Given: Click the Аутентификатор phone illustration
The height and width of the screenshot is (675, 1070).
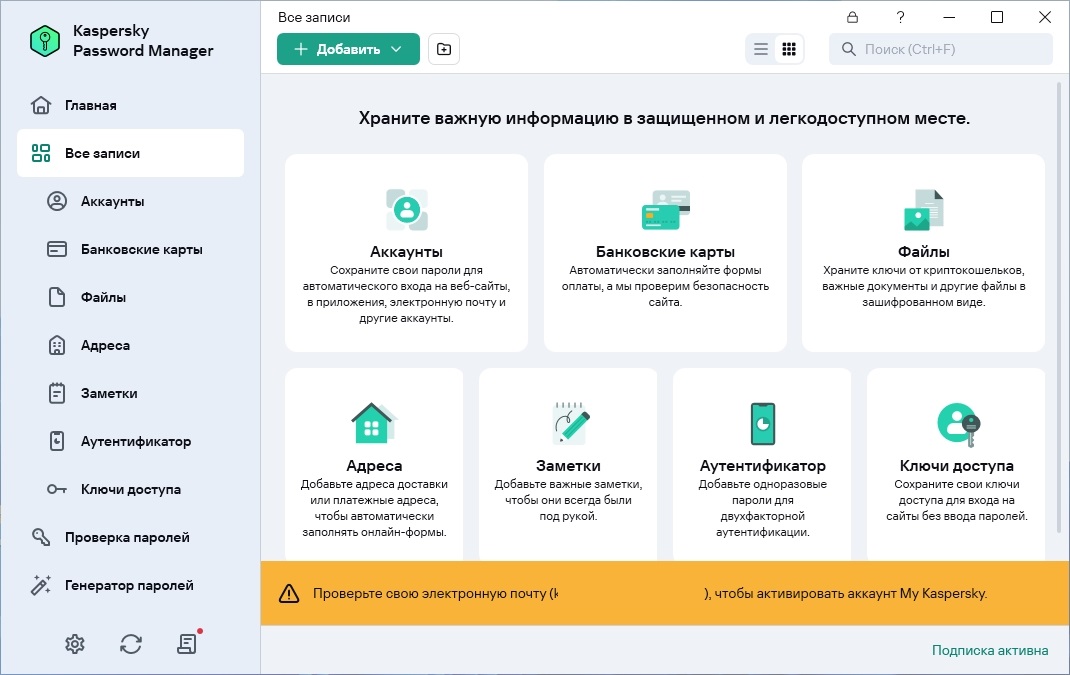Looking at the screenshot, I should pyautogui.click(x=762, y=423).
